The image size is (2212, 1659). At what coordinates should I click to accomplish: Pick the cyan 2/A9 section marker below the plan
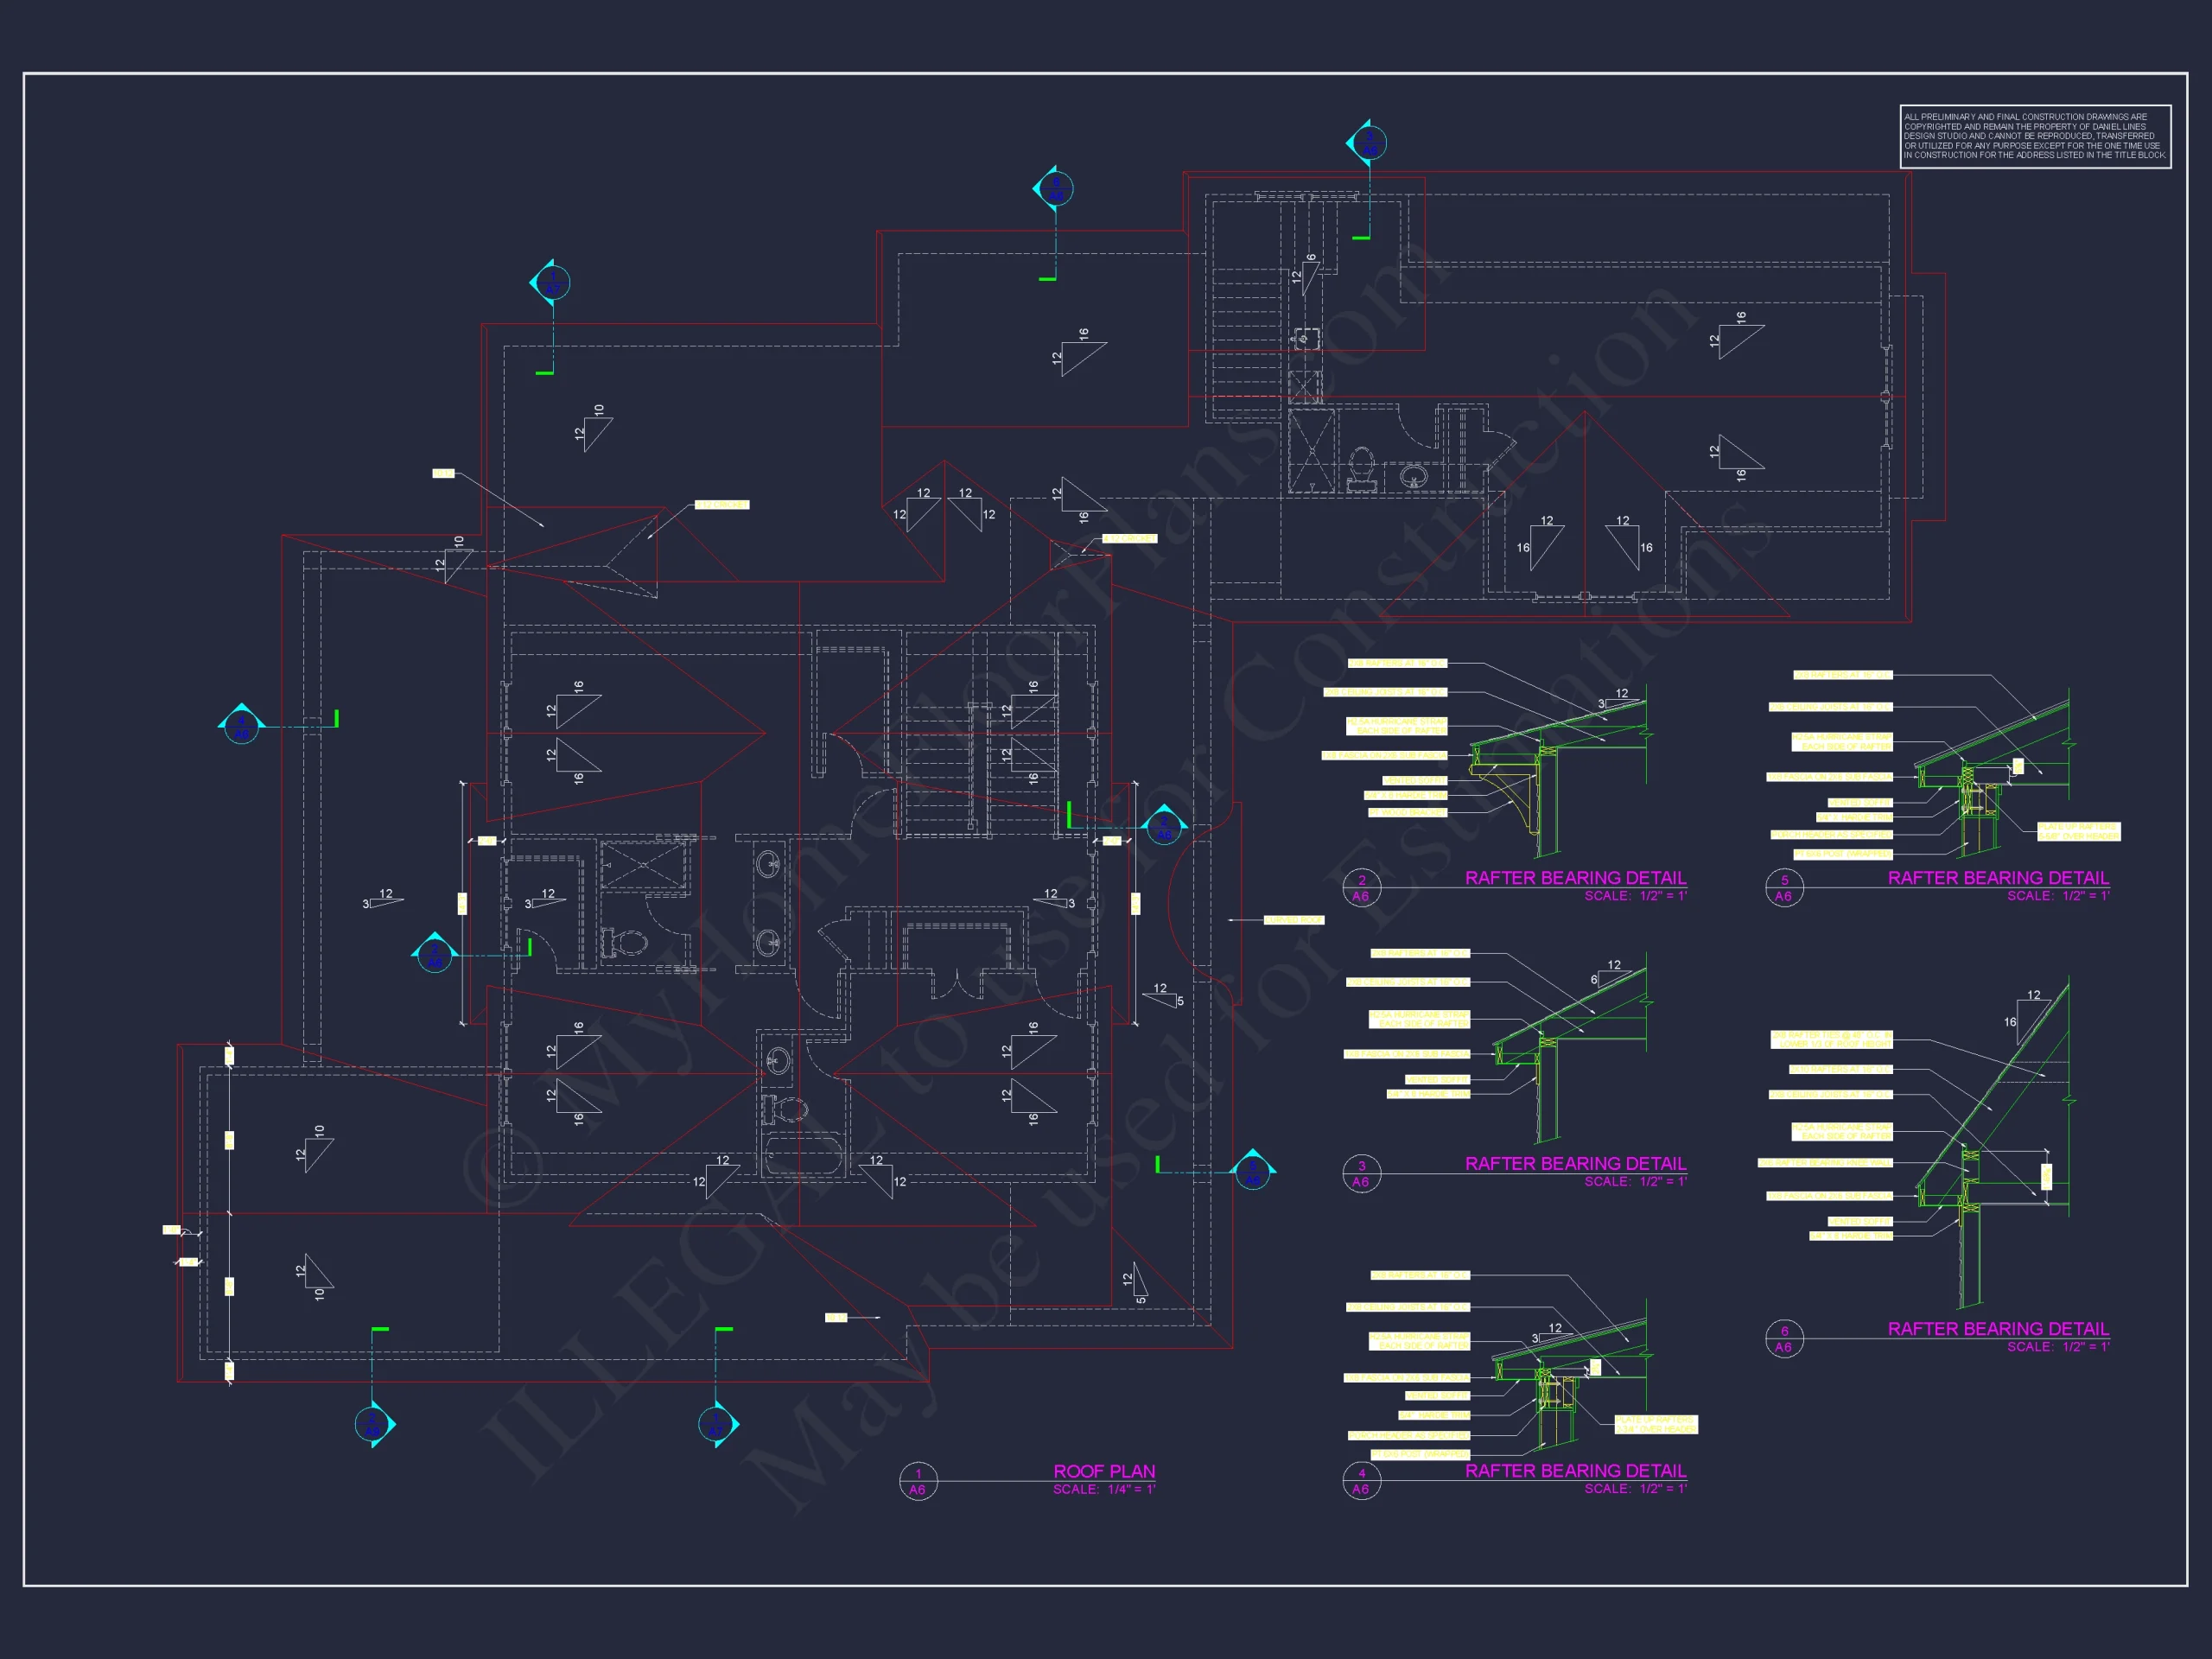[374, 1424]
